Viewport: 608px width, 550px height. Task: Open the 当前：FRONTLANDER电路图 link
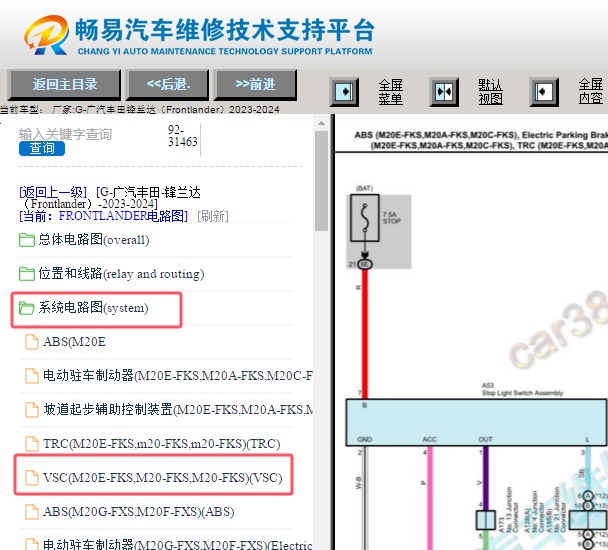[x=104, y=216]
